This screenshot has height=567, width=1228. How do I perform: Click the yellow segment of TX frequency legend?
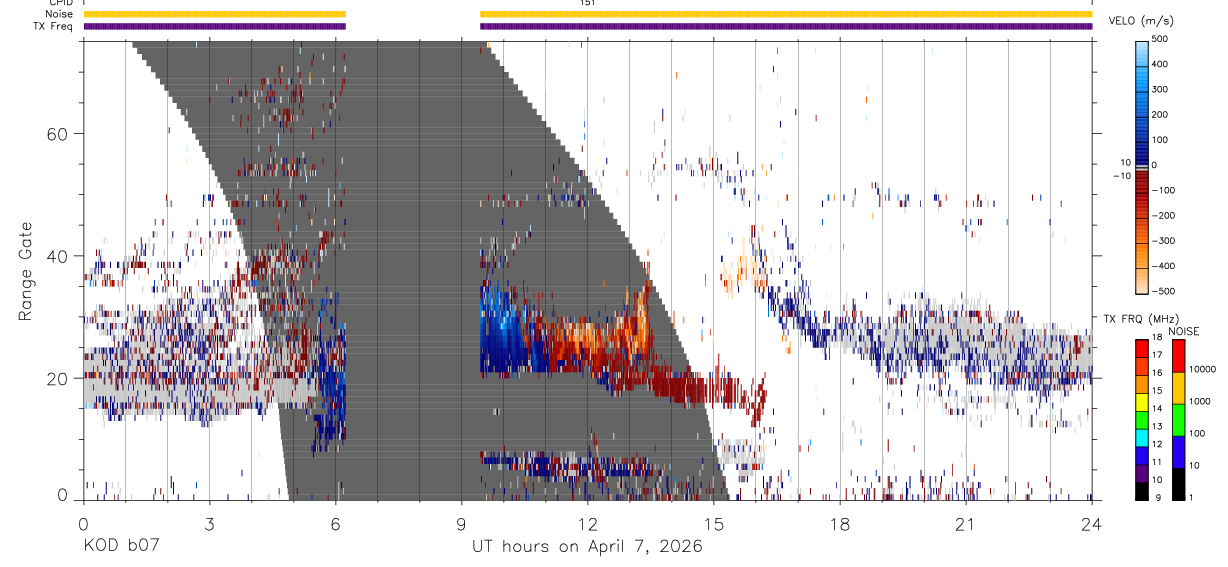pos(1143,401)
